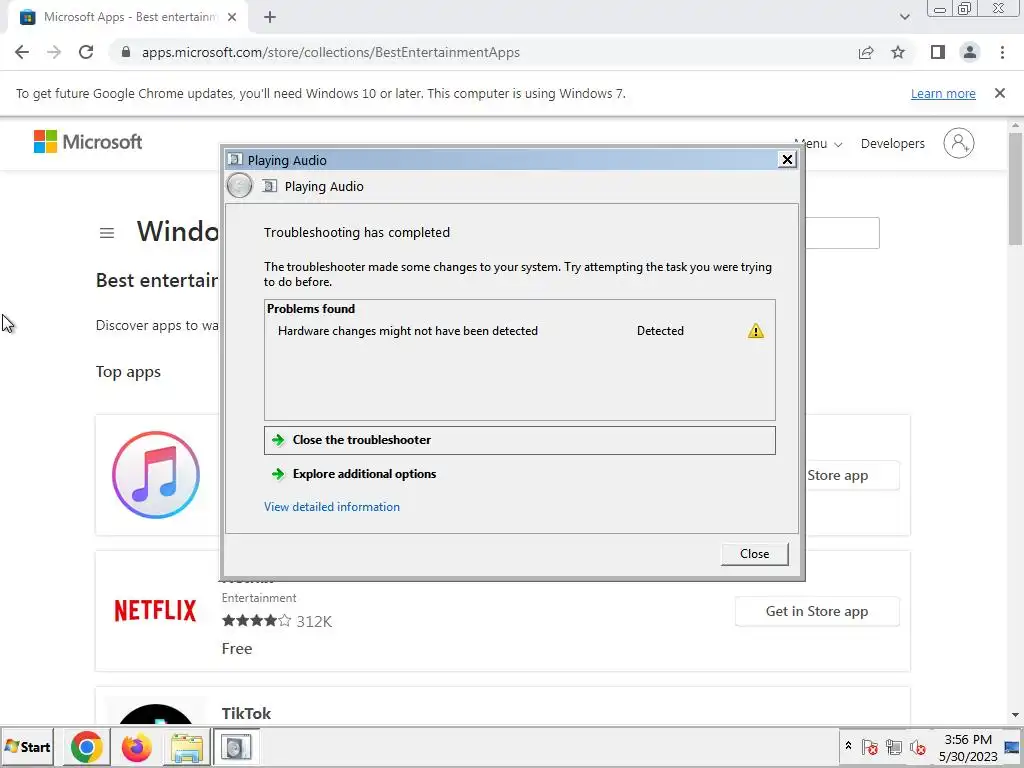1024x768 pixels.
Task: Click the Netflix star rating
Action: 257,620
